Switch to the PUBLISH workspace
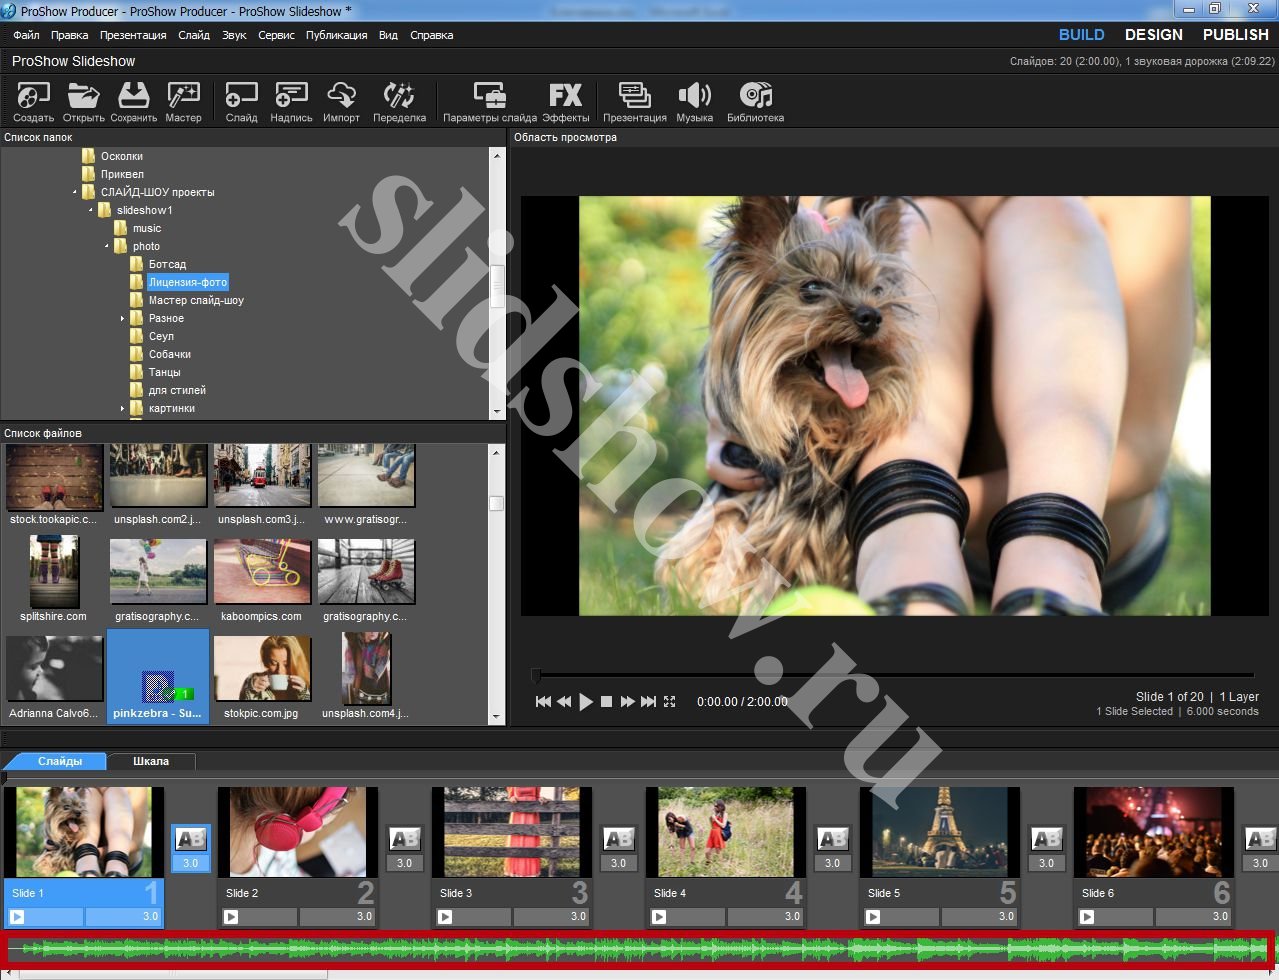Viewport: 1279px width, 980px height. pyautogui.click(x=1235, y=34)
